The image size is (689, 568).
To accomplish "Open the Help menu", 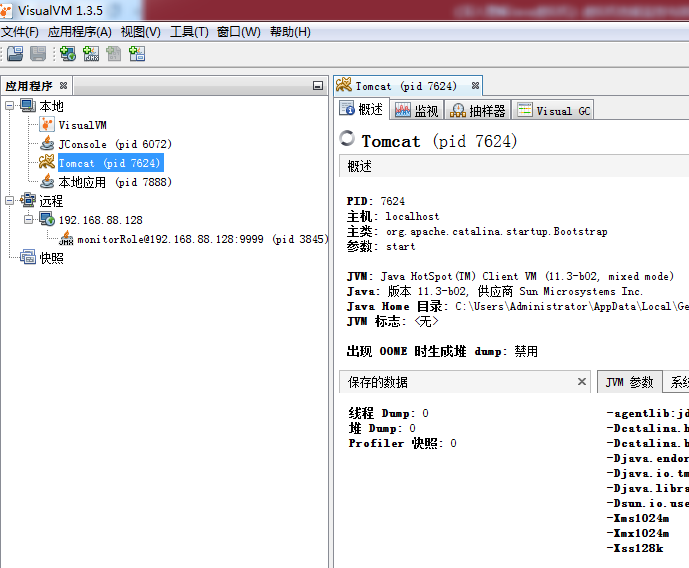I will [x=290, y=32].
